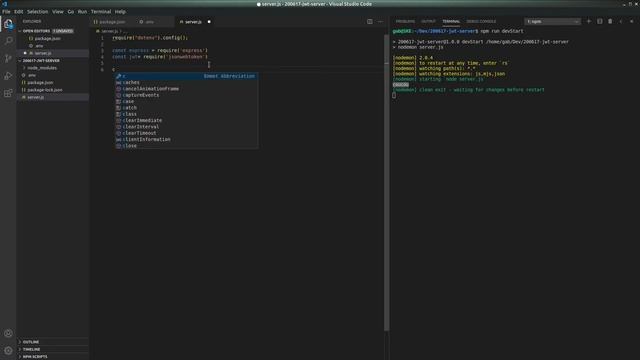Screen dimensions: 640x360
Task: Pick 'caches' from the suggestion list
Action: (x=186, y=82)
